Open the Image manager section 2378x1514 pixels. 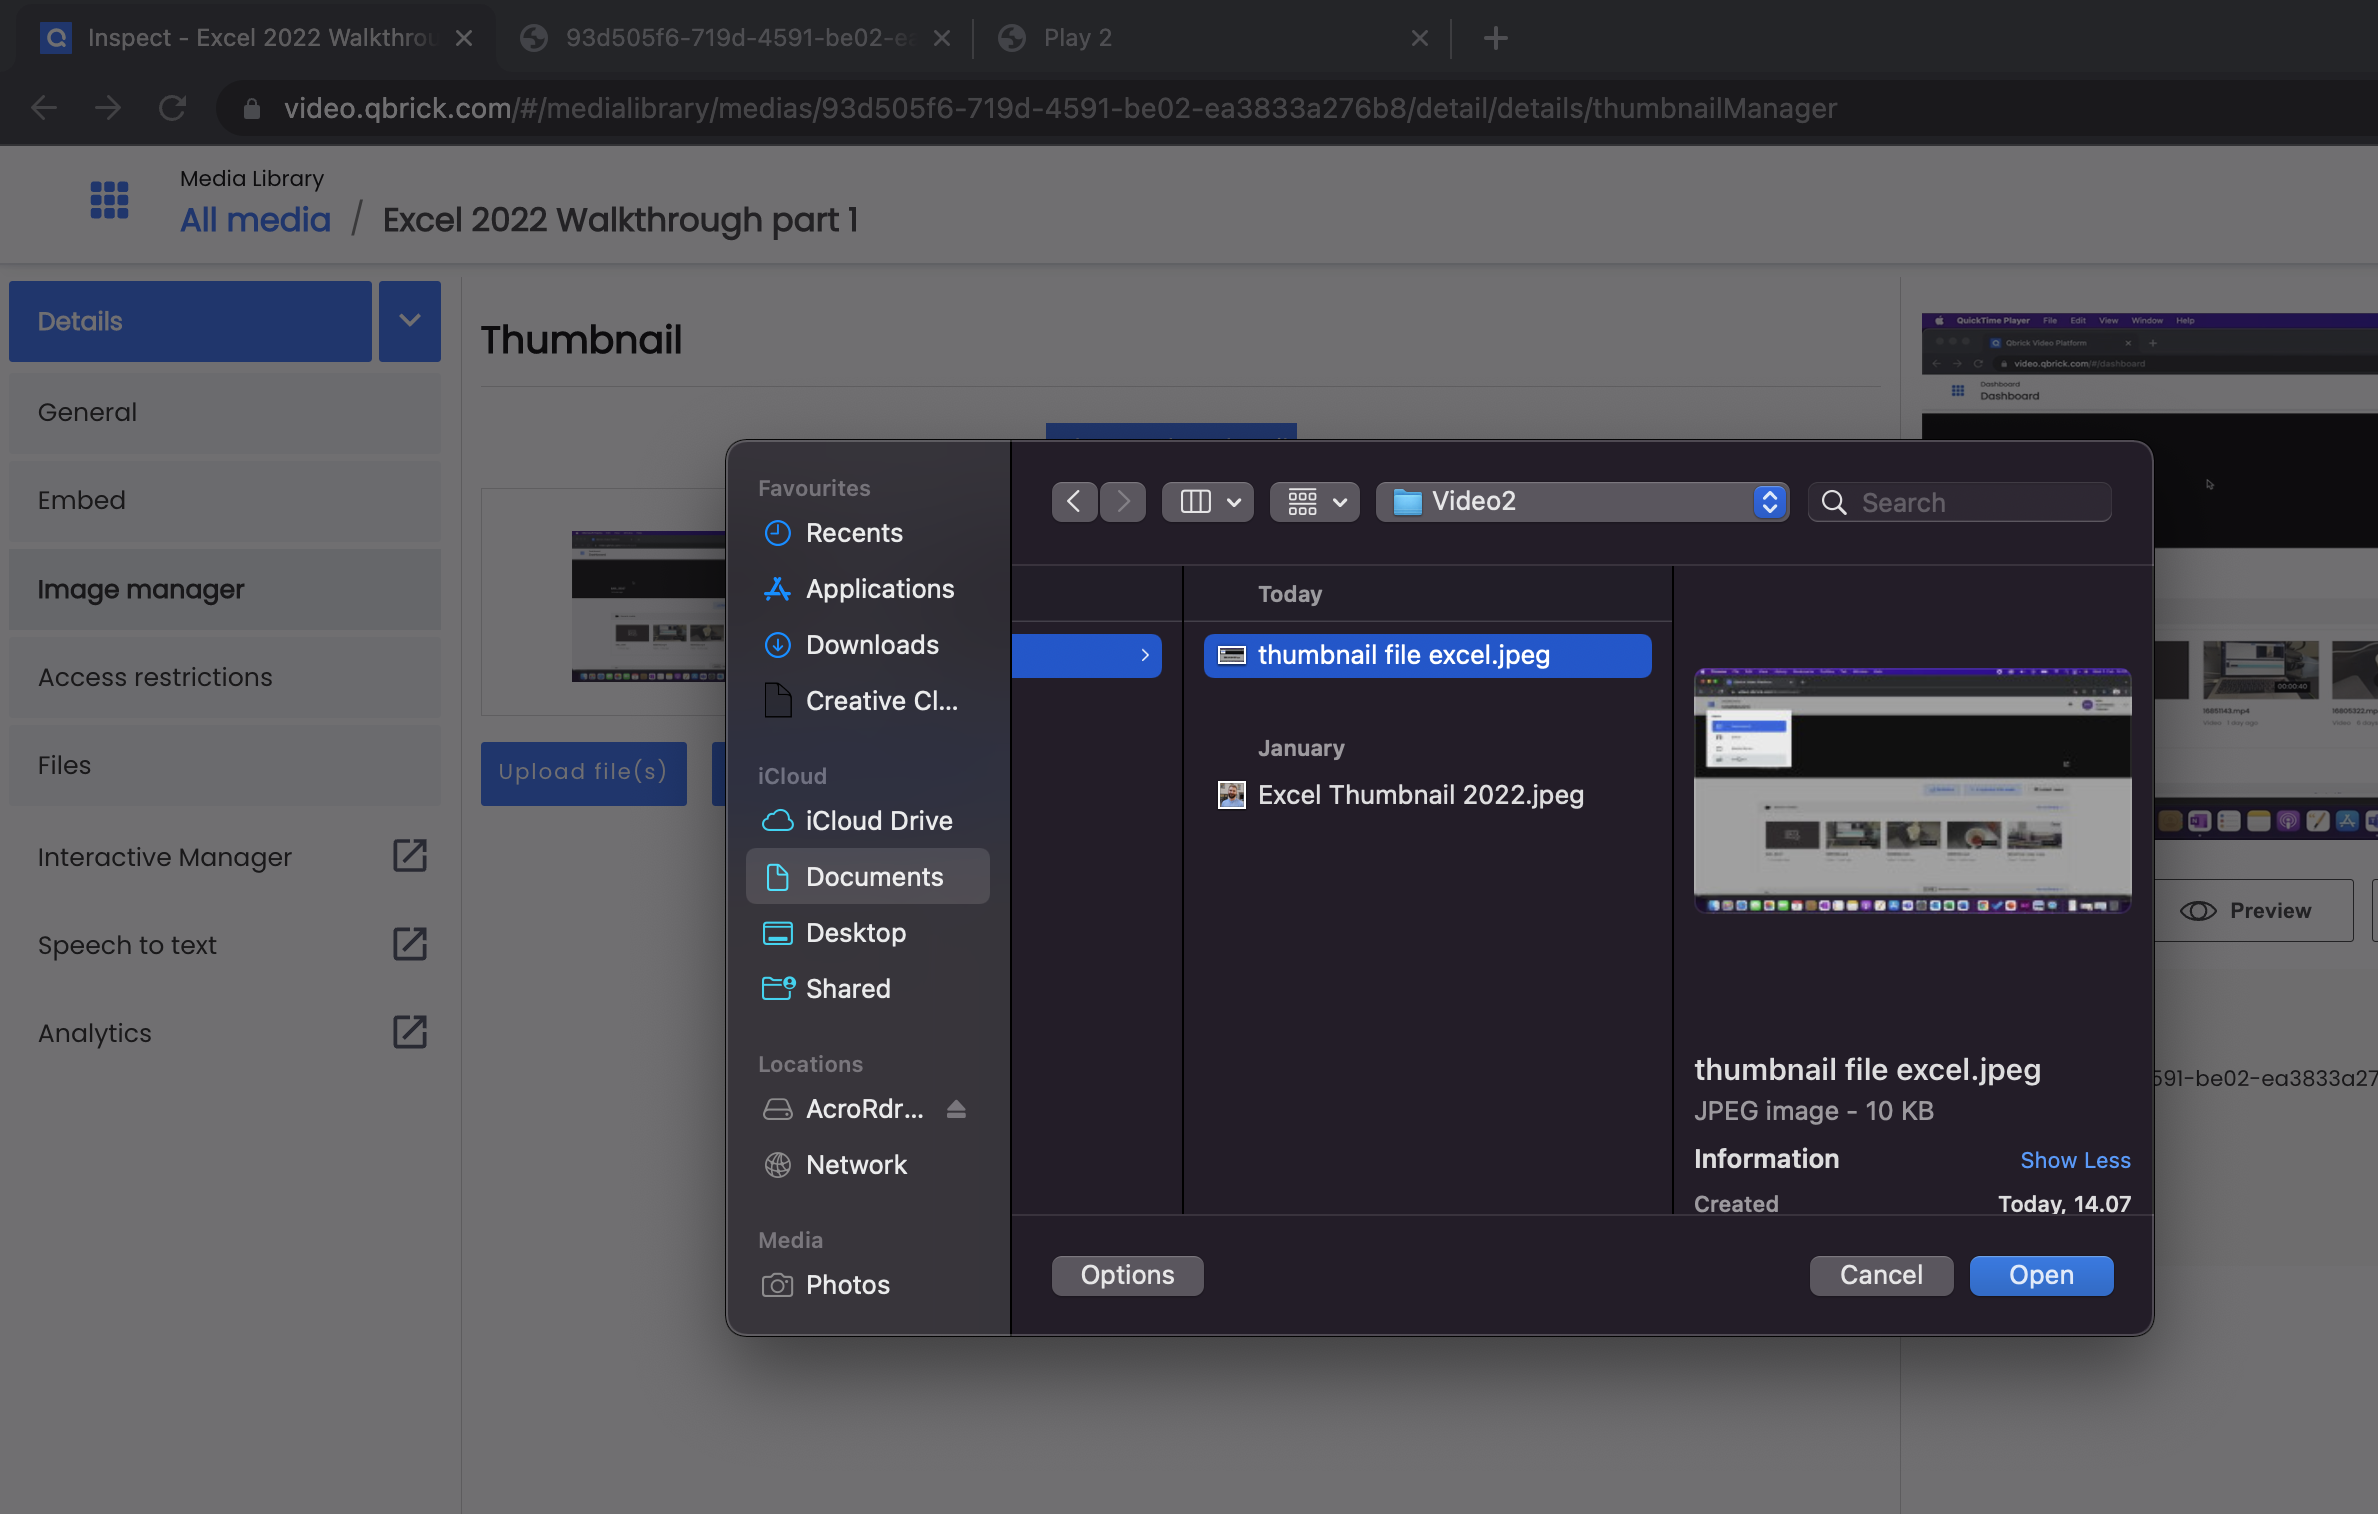[225, 589]
